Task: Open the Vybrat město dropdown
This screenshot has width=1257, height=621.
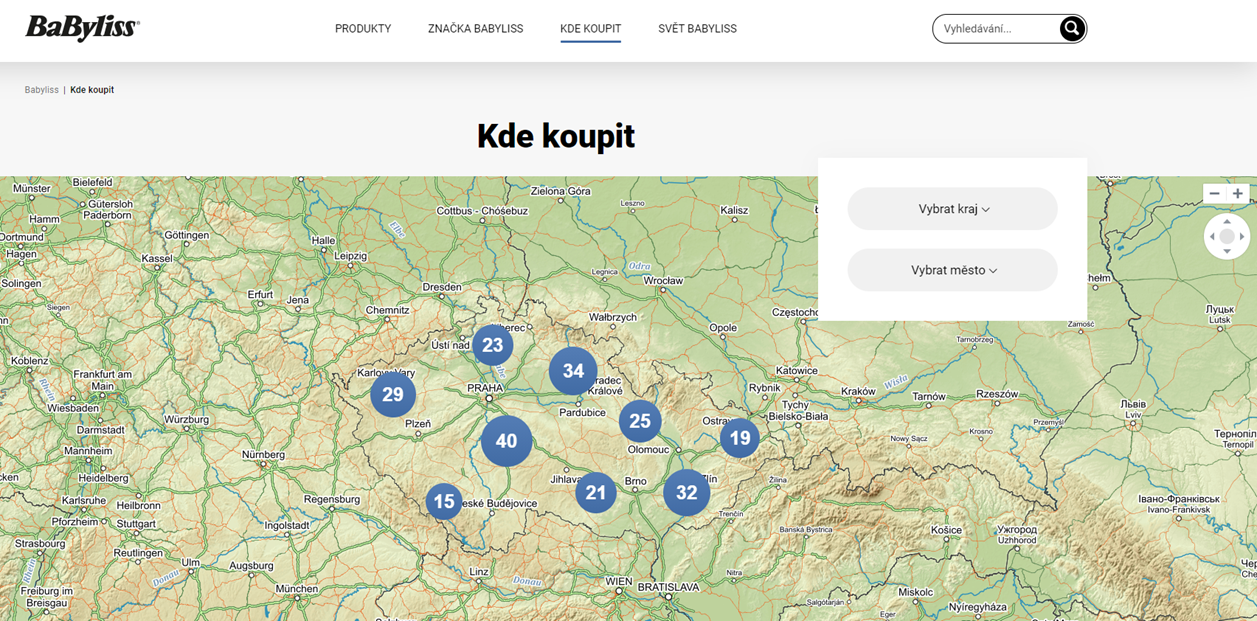Action: pyautogui.click(x=952, y=270)
